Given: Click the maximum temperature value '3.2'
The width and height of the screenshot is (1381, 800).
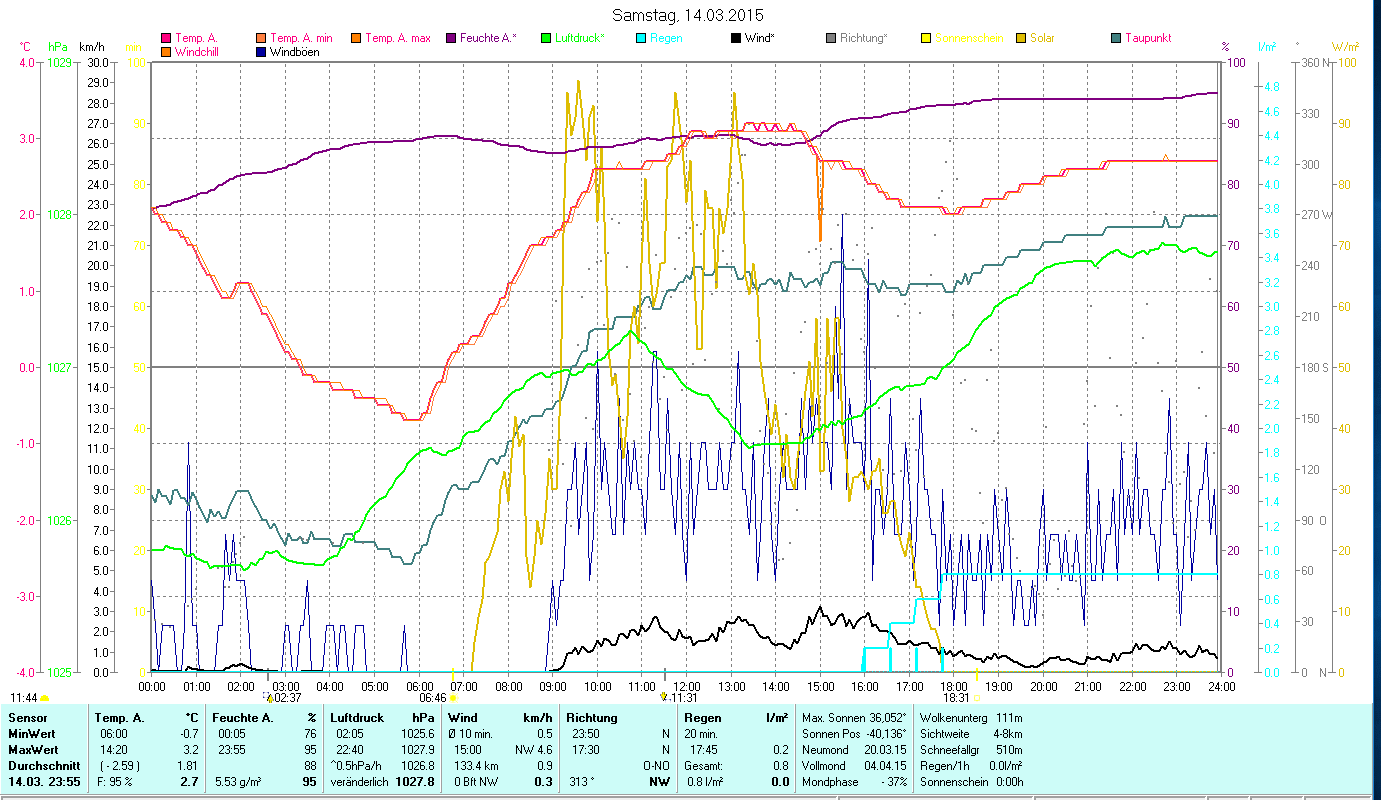Looking at the screenshot, I should click(193, 749).
